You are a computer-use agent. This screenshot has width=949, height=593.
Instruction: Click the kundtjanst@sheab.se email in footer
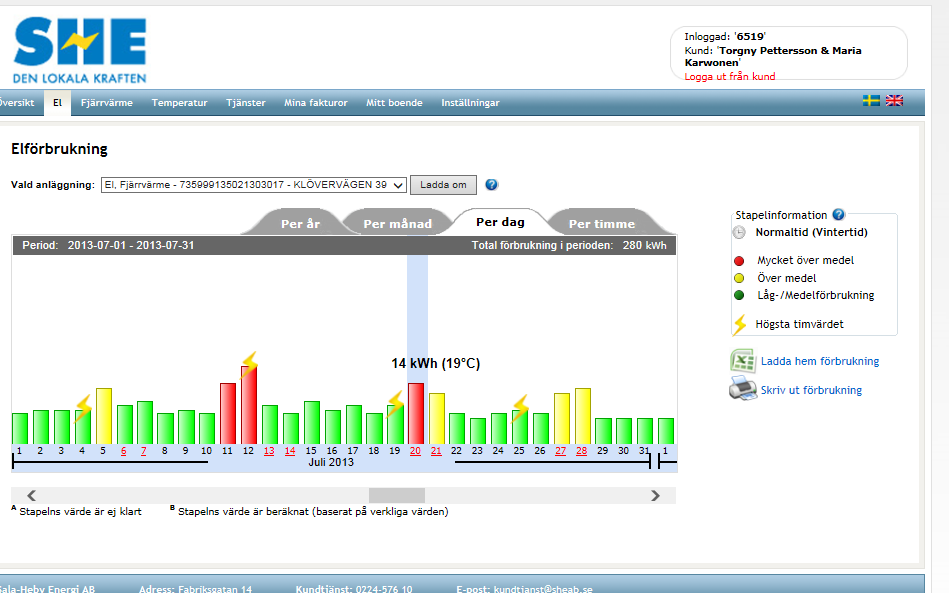[x=543, y=589]
